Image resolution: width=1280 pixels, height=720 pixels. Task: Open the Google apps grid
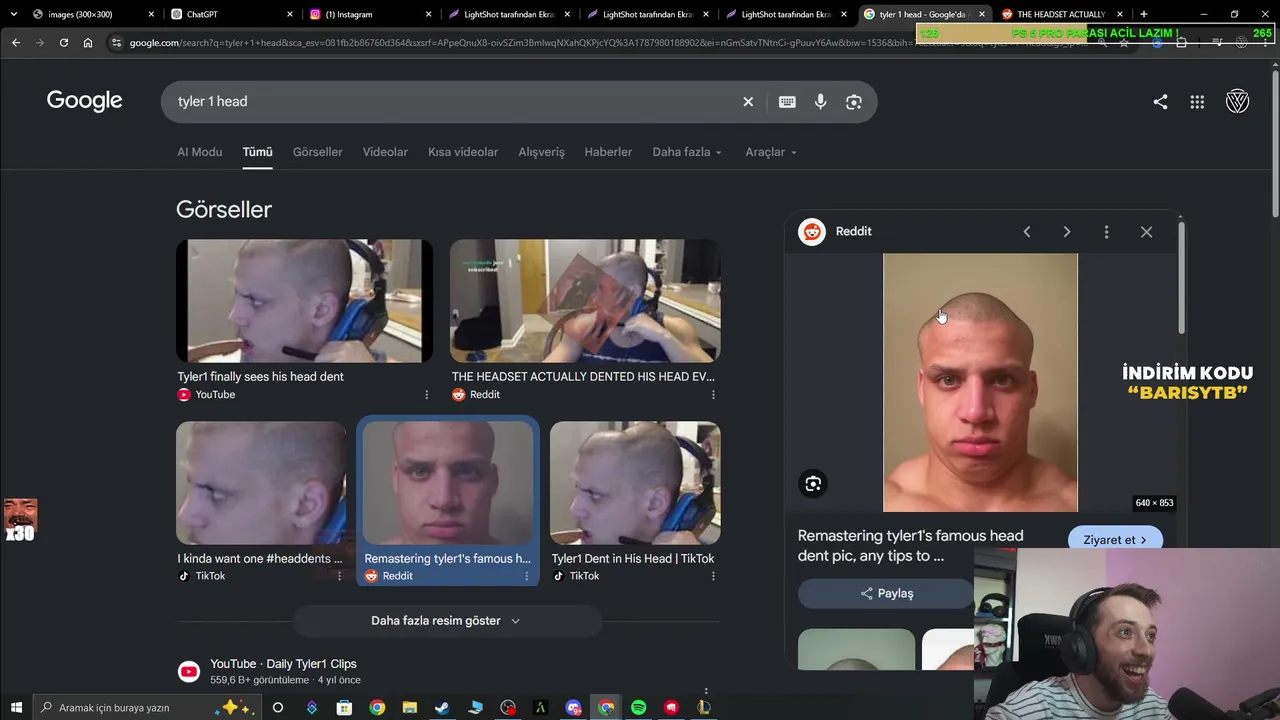point(1197,101)
